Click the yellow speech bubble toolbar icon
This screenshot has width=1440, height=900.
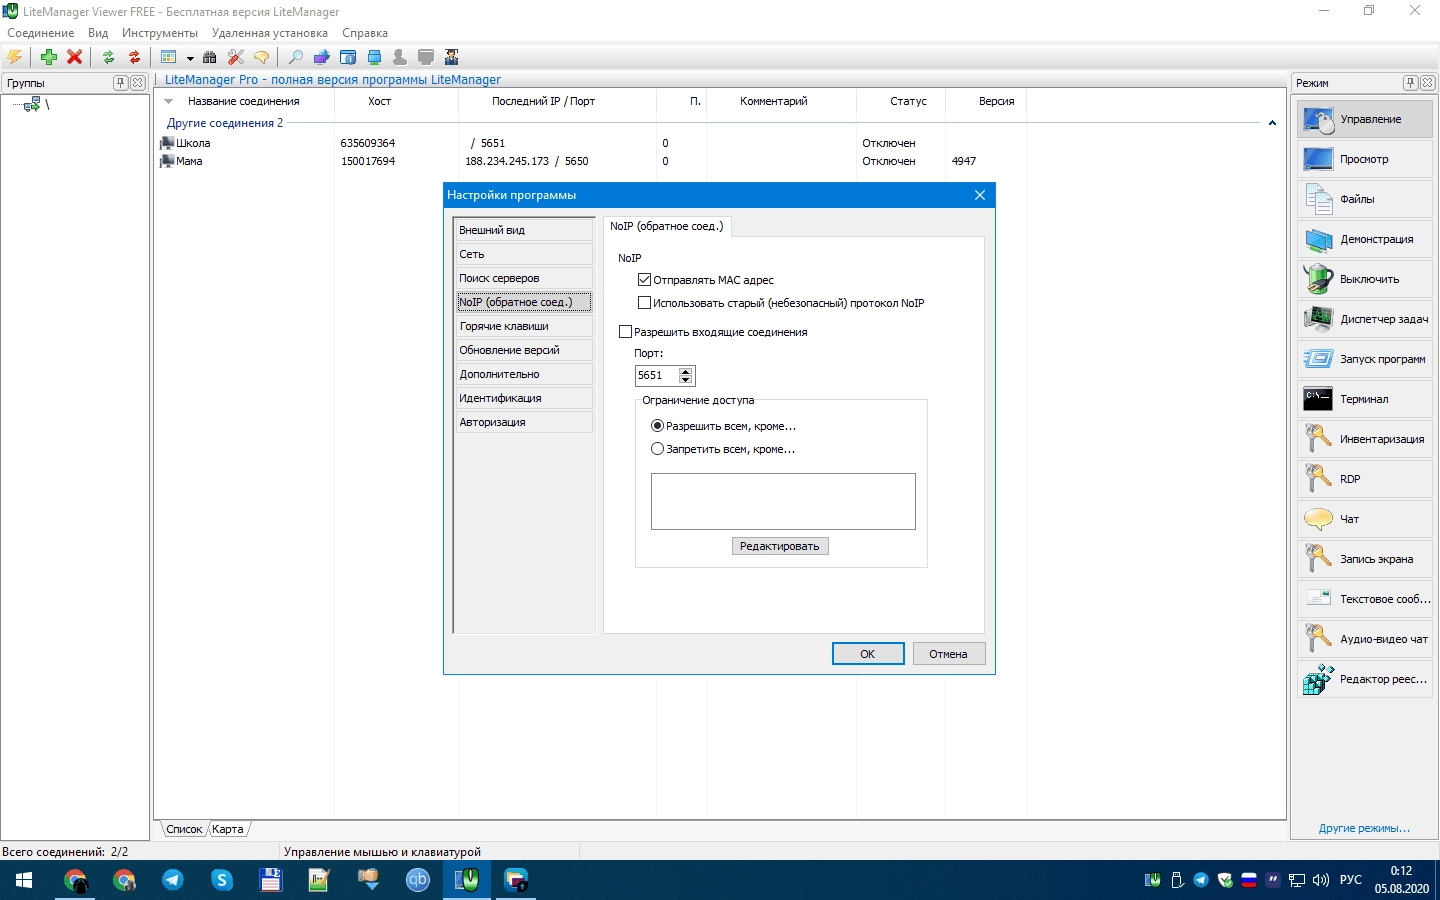pos(262,57)
